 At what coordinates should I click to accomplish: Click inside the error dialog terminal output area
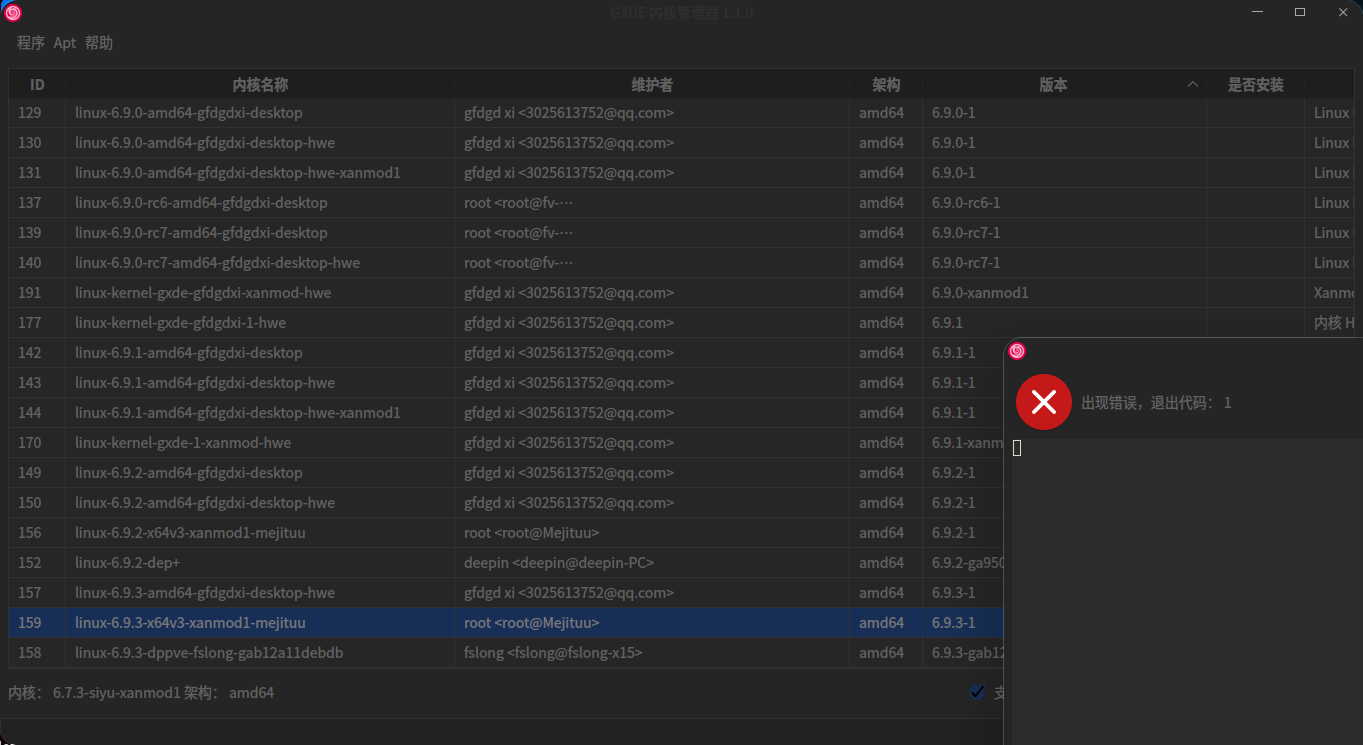[1187, 592]
